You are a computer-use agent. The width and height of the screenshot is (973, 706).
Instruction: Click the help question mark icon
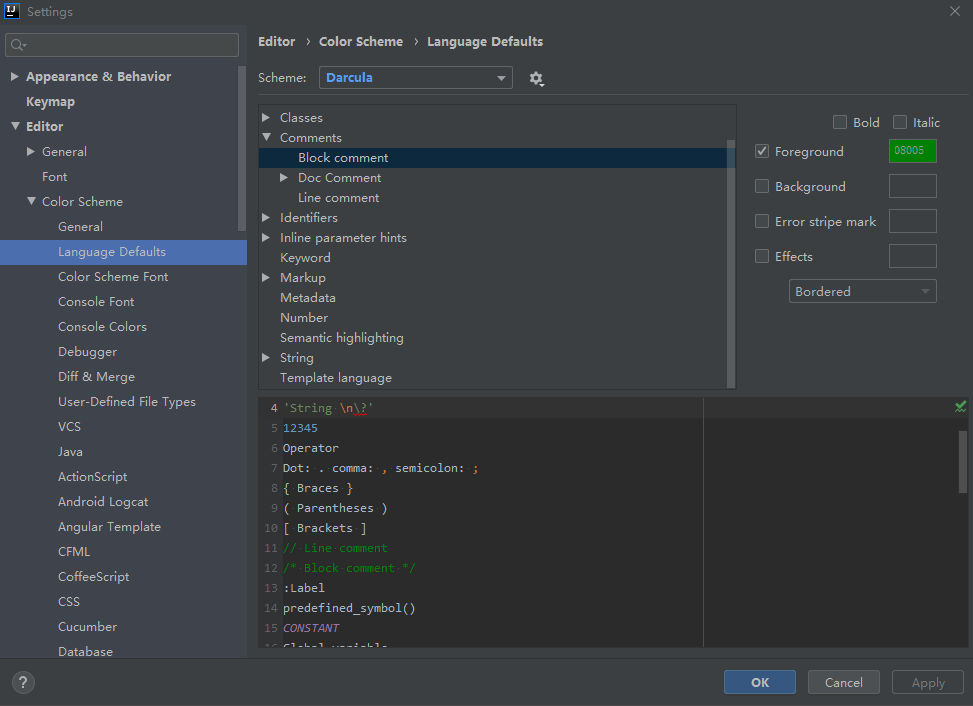[x=22, y=682]
